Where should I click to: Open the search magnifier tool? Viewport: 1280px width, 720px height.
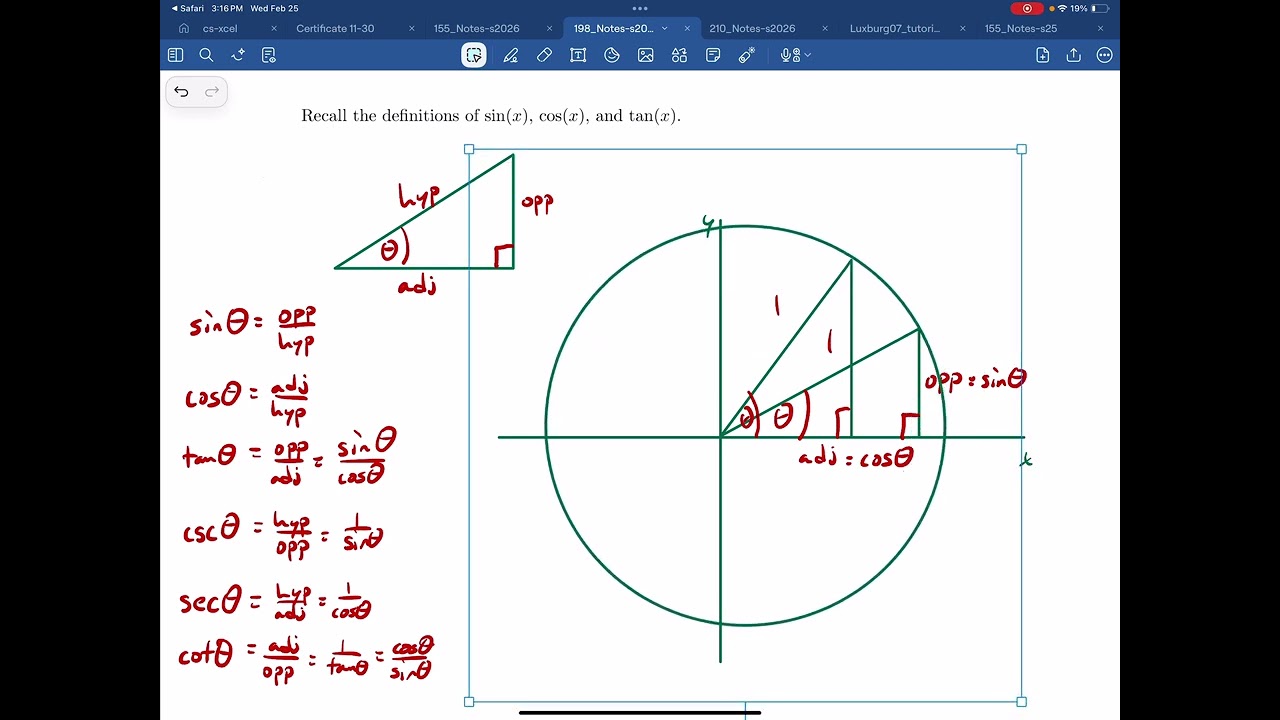coord(206,55)
